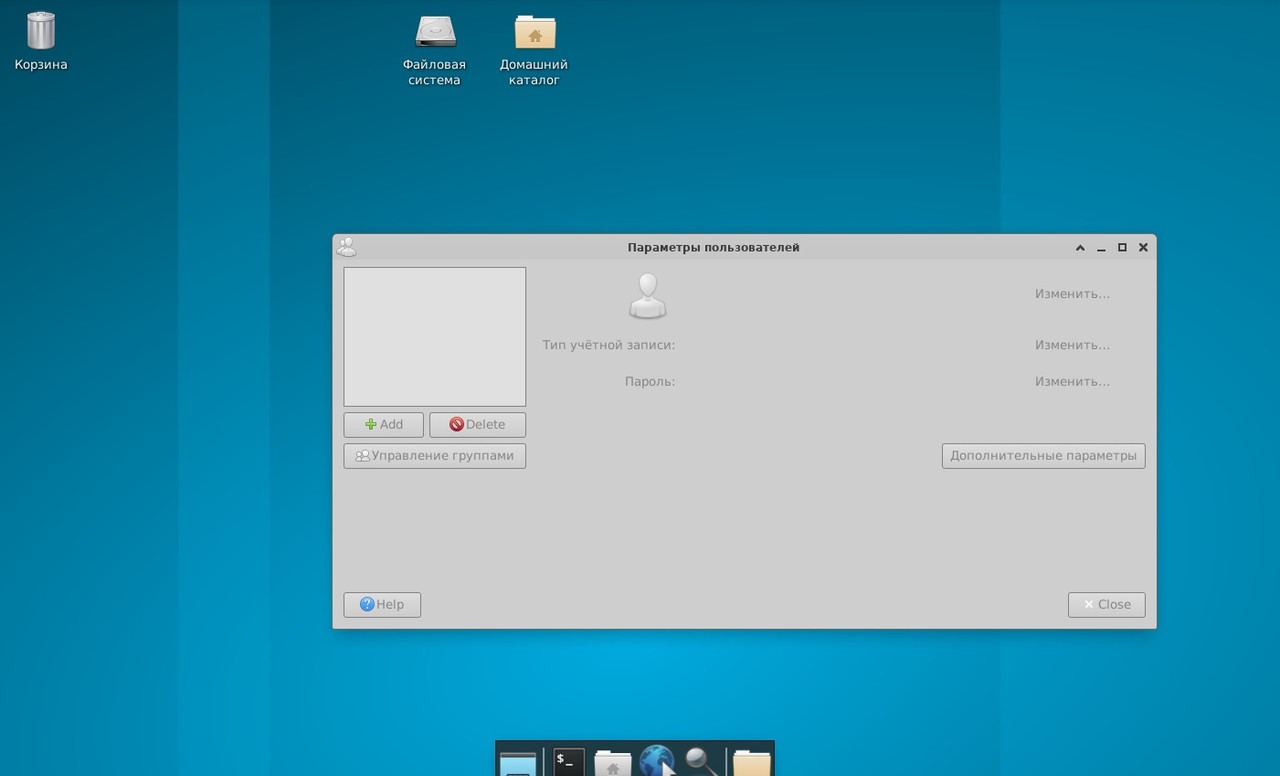The height and width of the screenshot is (776, 1280).
Task: Click the users icon in the title bar
Action: tap(346, 247)
